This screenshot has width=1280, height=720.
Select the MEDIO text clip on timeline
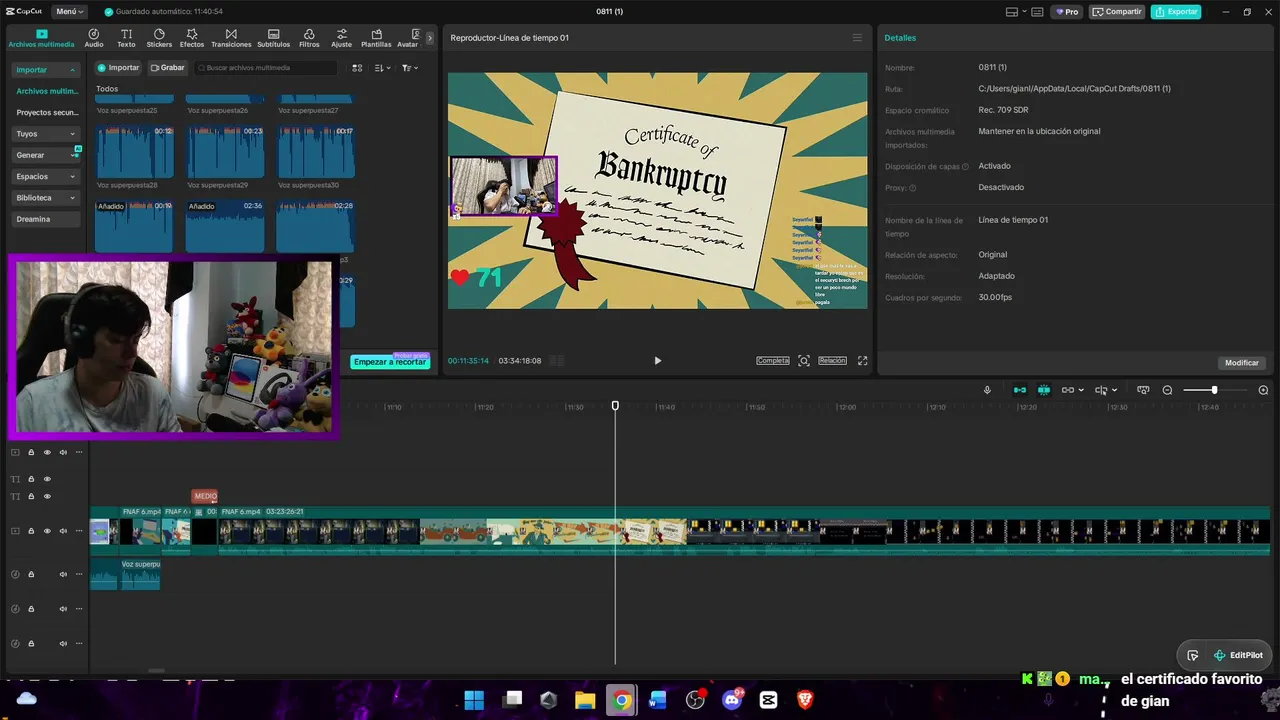[x=205, y=496]
